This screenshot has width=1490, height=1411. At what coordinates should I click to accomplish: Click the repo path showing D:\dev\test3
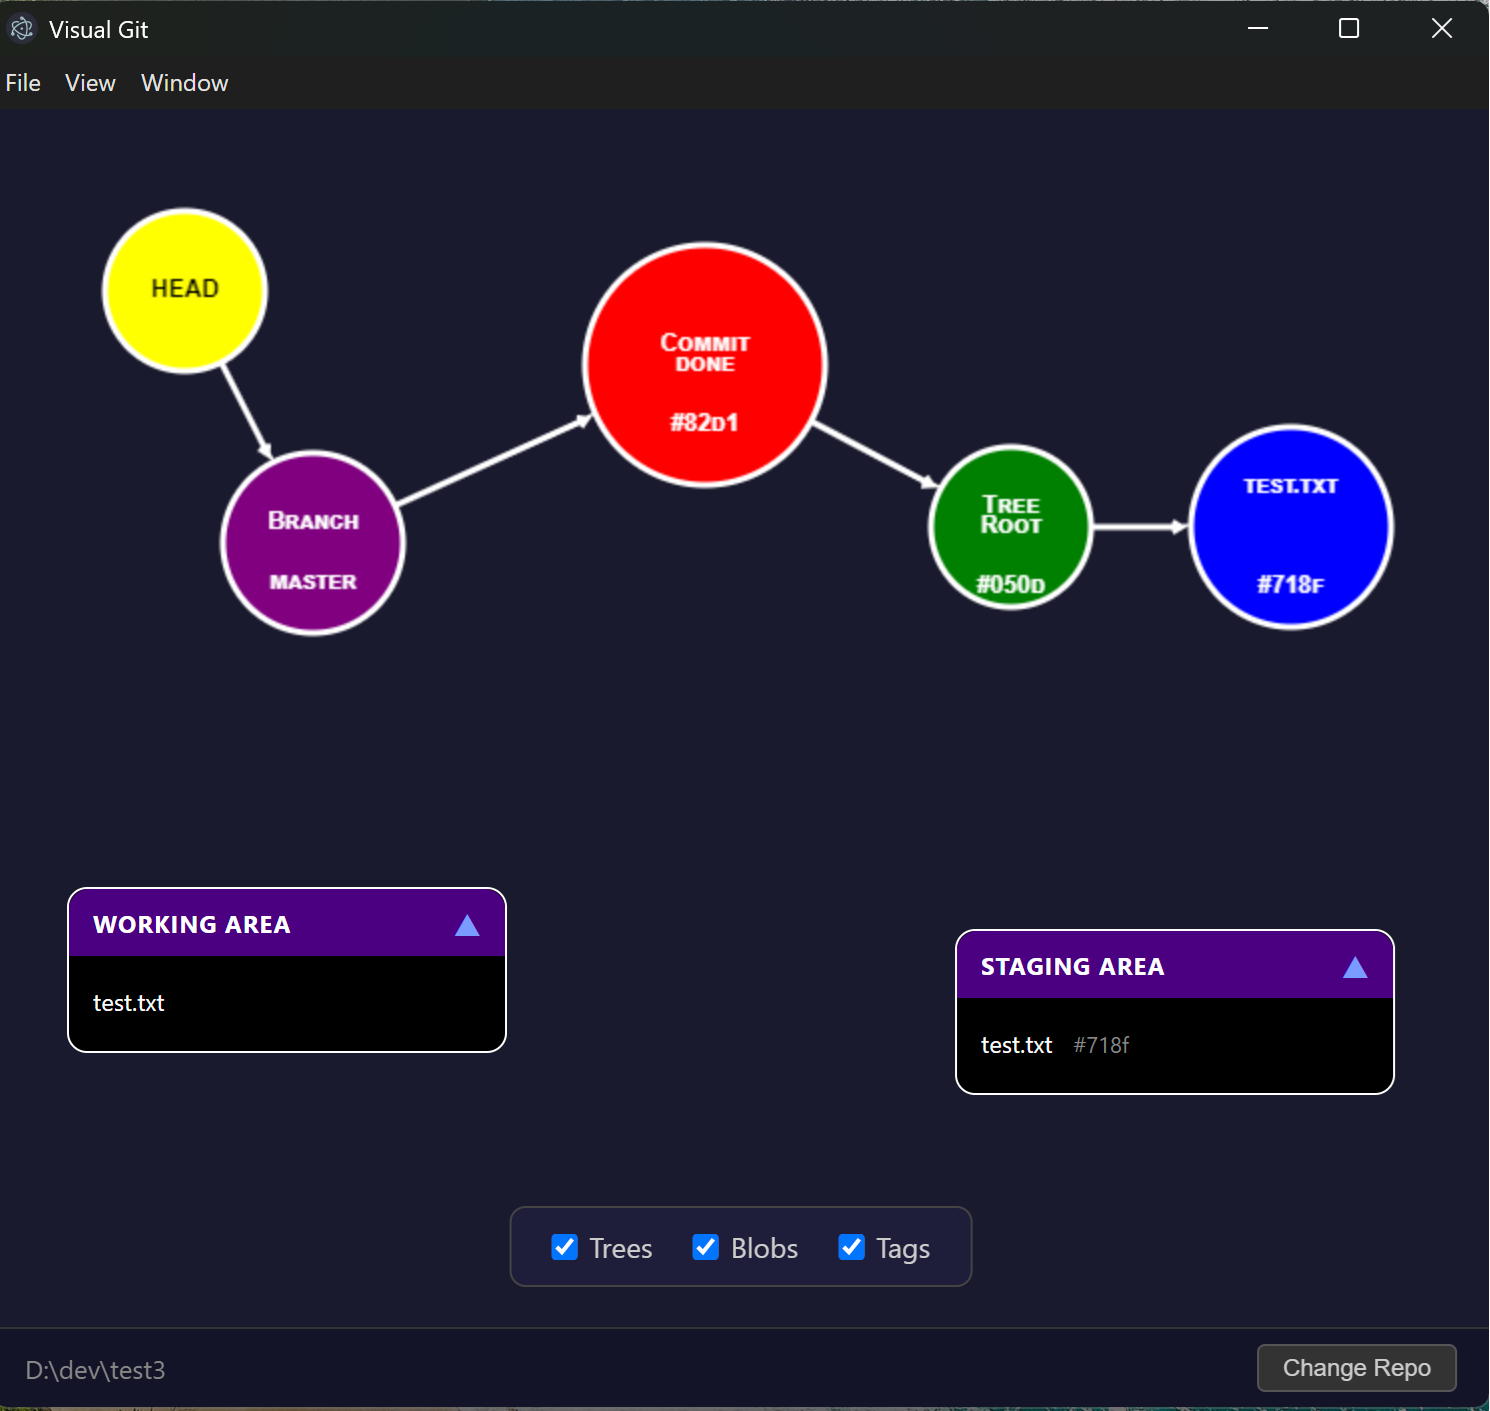click(95, 1371)
